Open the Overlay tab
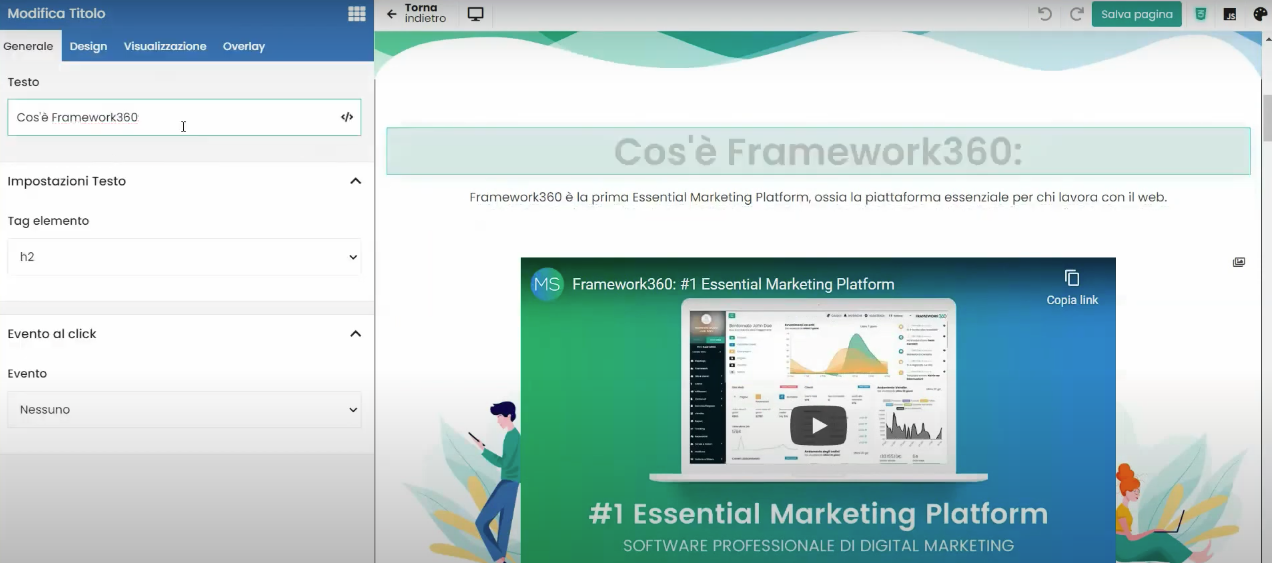 pyautogui.click(x=244, y=46)
